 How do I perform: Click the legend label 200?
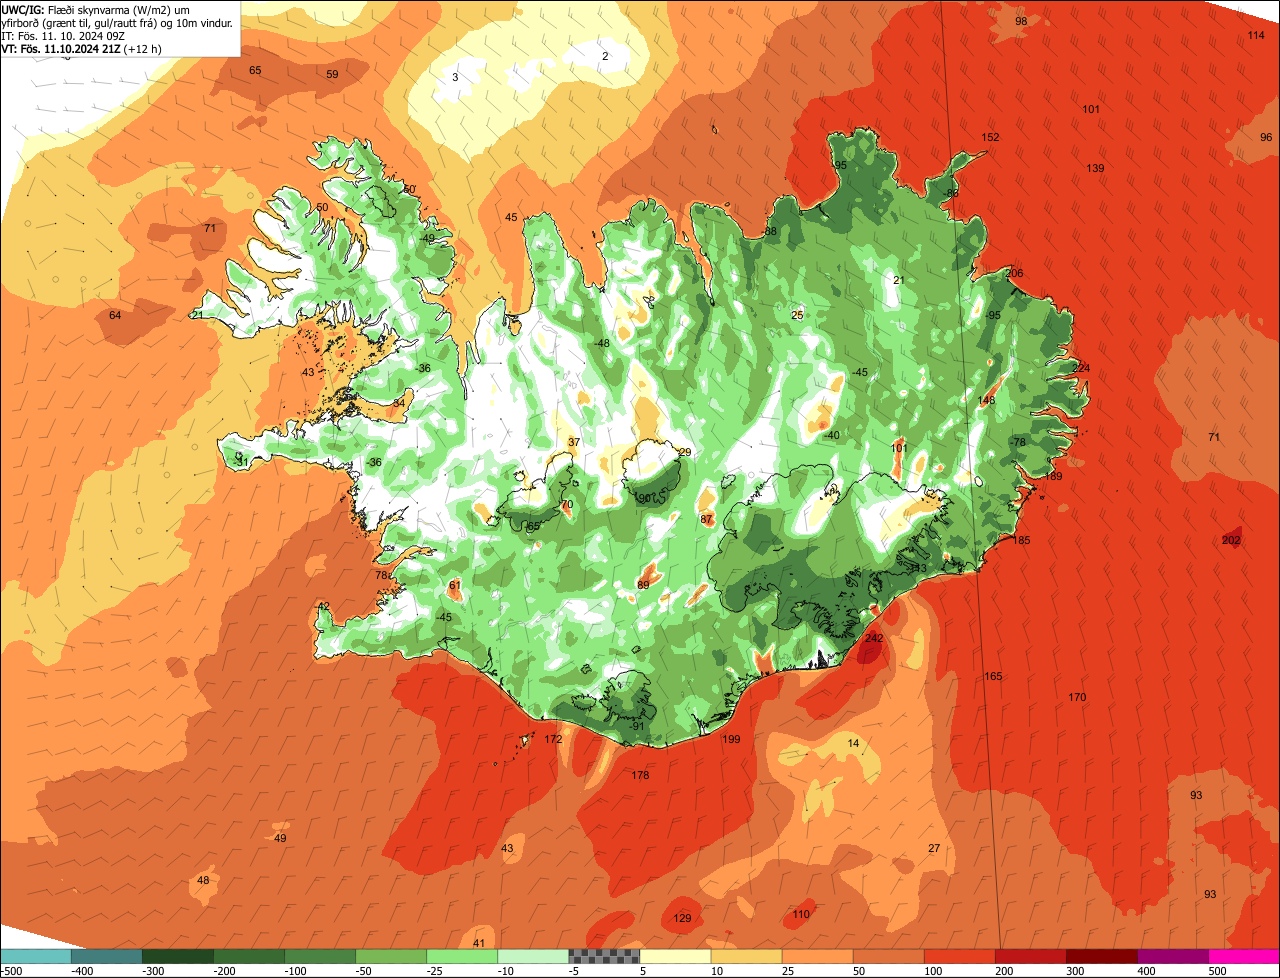coord(1004,971)
